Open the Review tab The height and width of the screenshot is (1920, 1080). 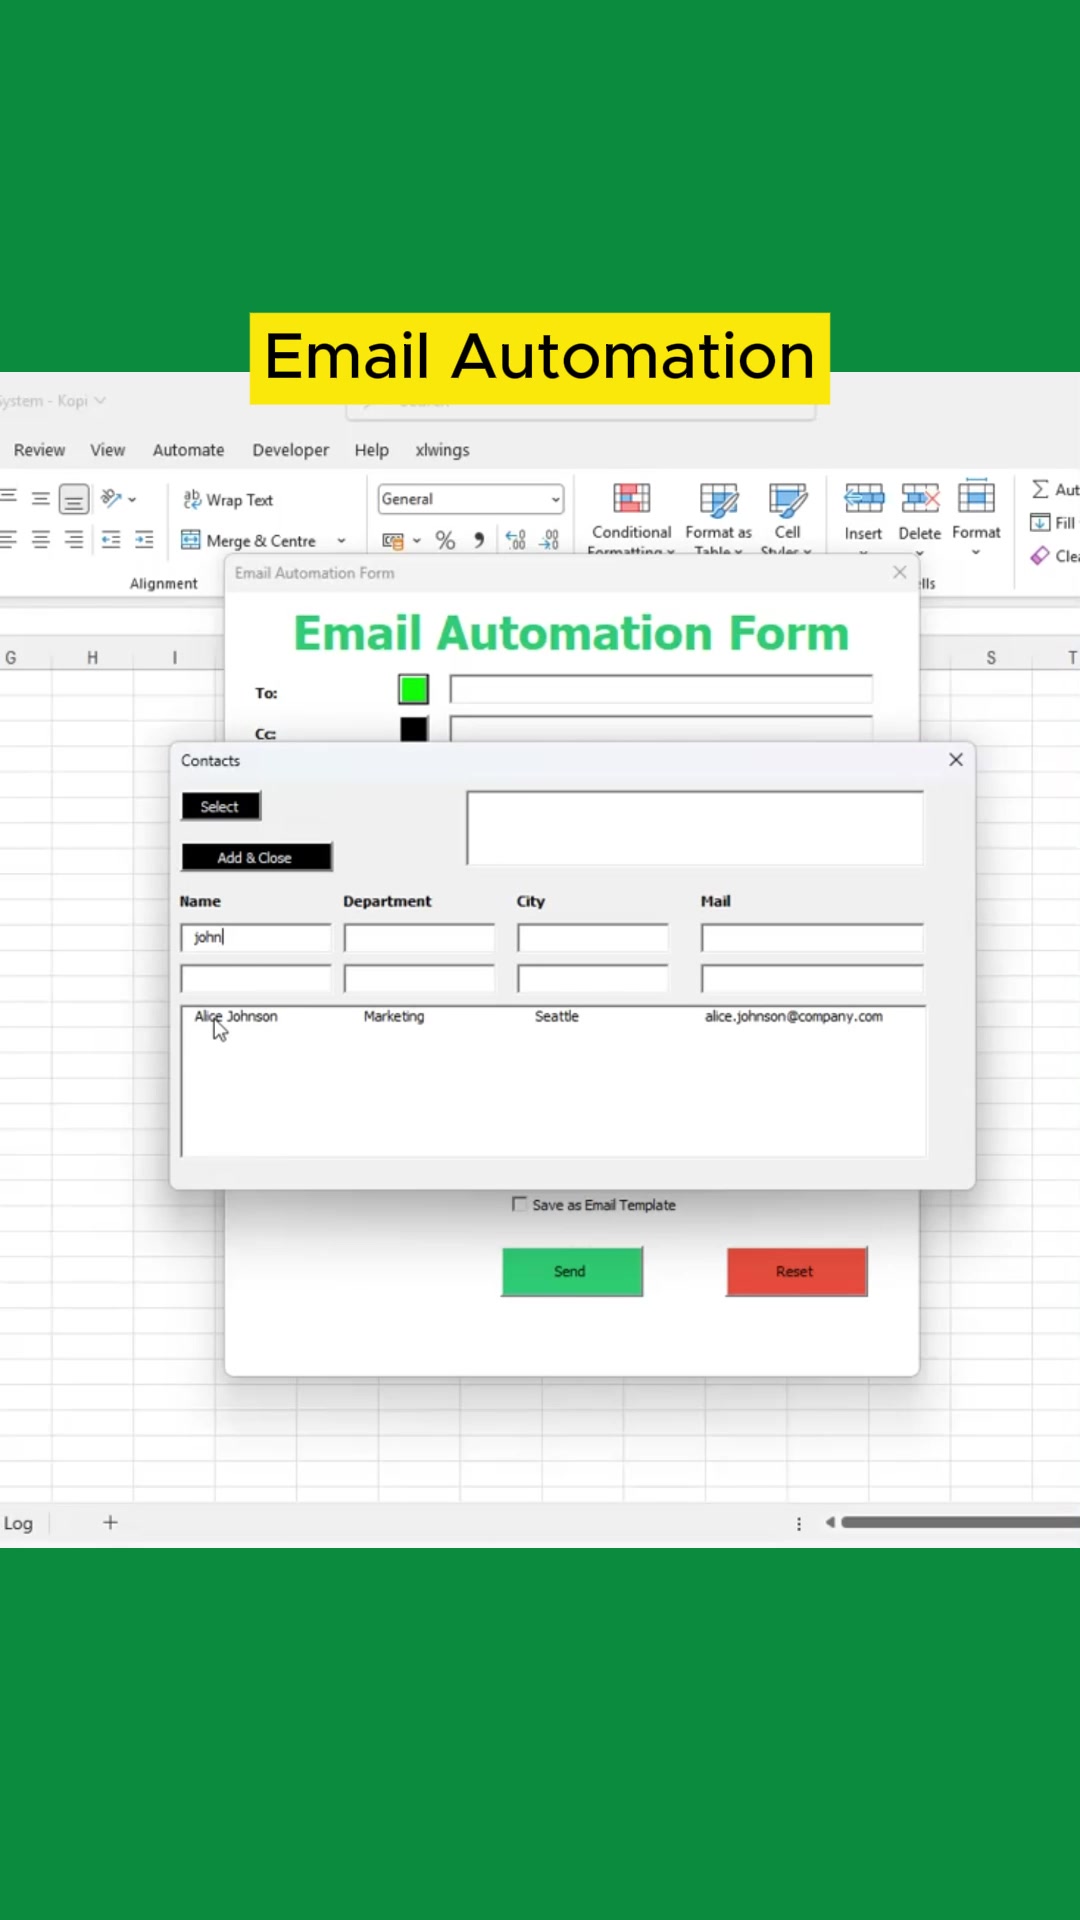coord(39,450)
